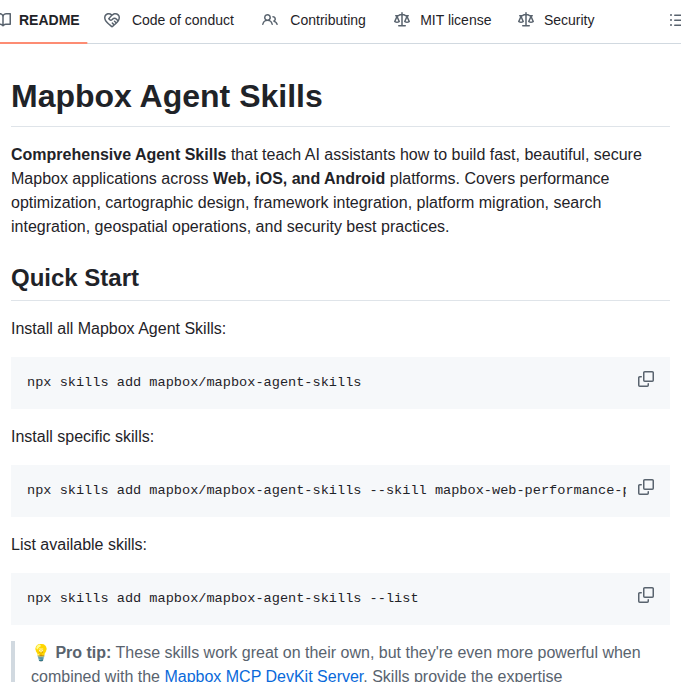This screenshot has width=681, height=682.
Task: Copy the list available skills command
Action: coord(646,595)
